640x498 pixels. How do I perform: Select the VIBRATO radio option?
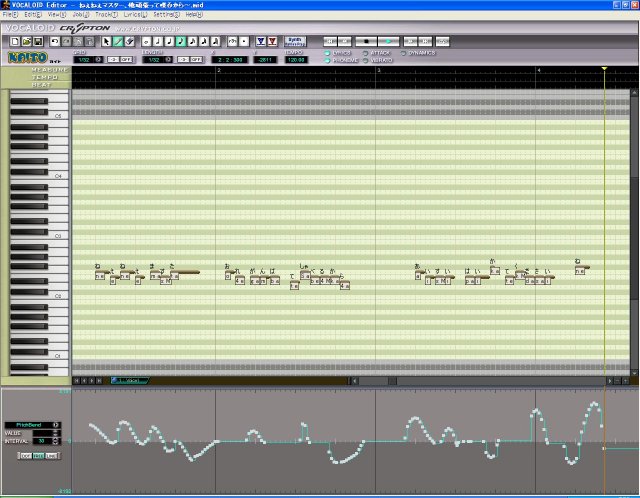[365, 60]
